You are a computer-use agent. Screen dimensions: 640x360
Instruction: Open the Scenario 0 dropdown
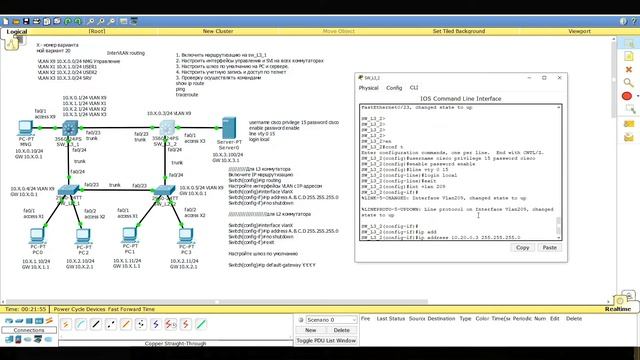click(x=331, y=320)
